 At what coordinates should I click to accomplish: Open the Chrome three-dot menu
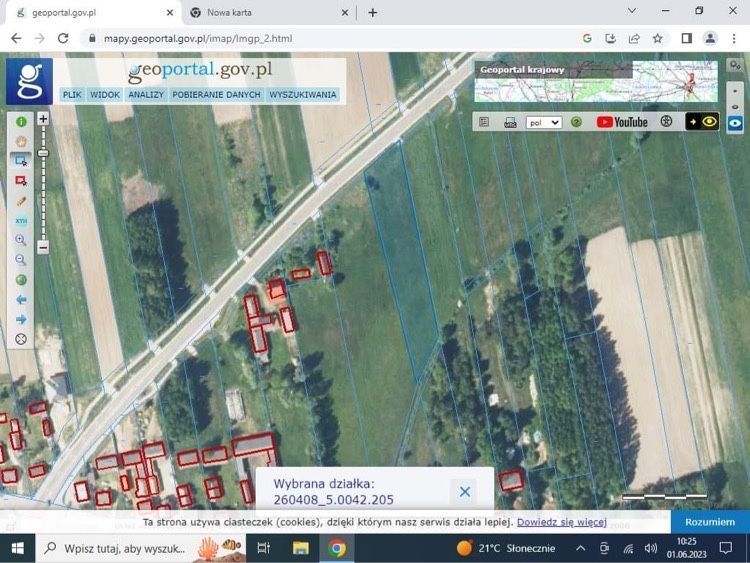[734, 38]
